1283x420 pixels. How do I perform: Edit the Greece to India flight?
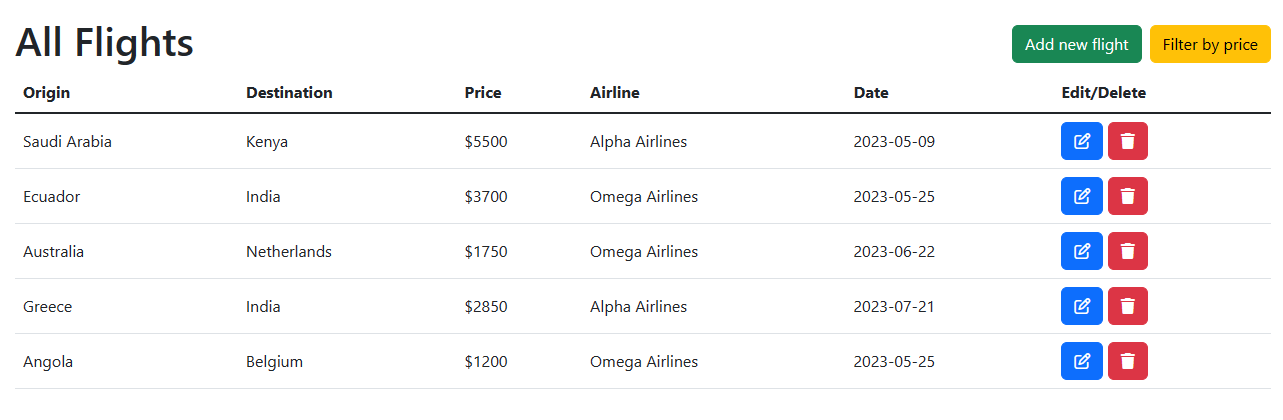click(x=1081, y=306)
